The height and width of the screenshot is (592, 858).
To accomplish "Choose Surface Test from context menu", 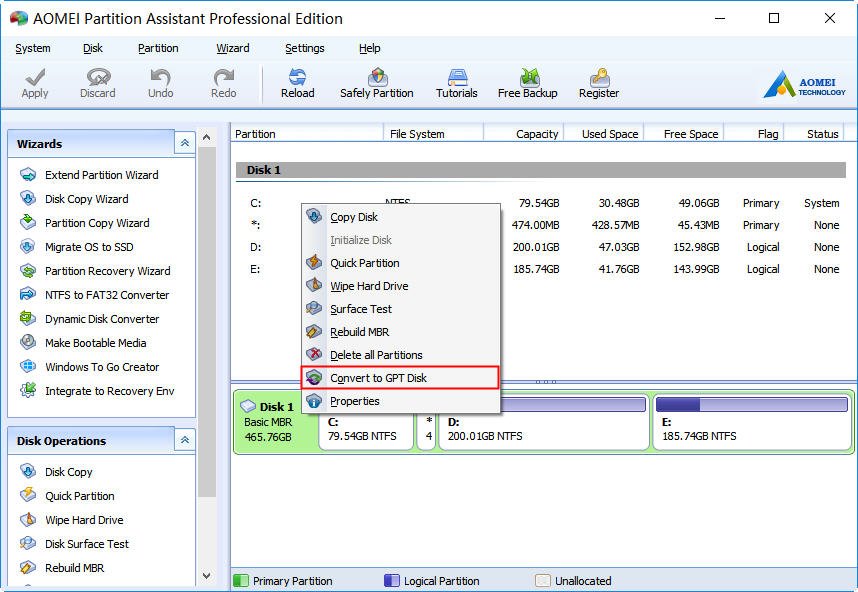I will point(401,309).
